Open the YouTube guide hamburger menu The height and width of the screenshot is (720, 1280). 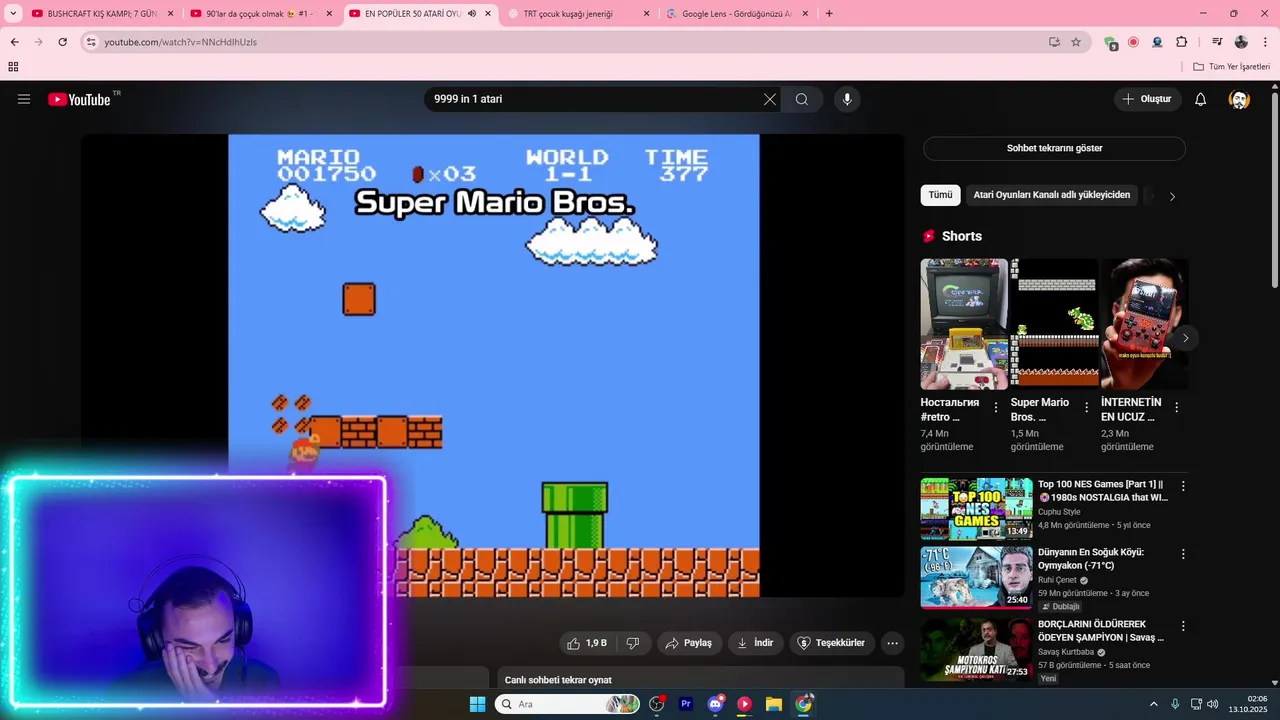pos(24,99)
